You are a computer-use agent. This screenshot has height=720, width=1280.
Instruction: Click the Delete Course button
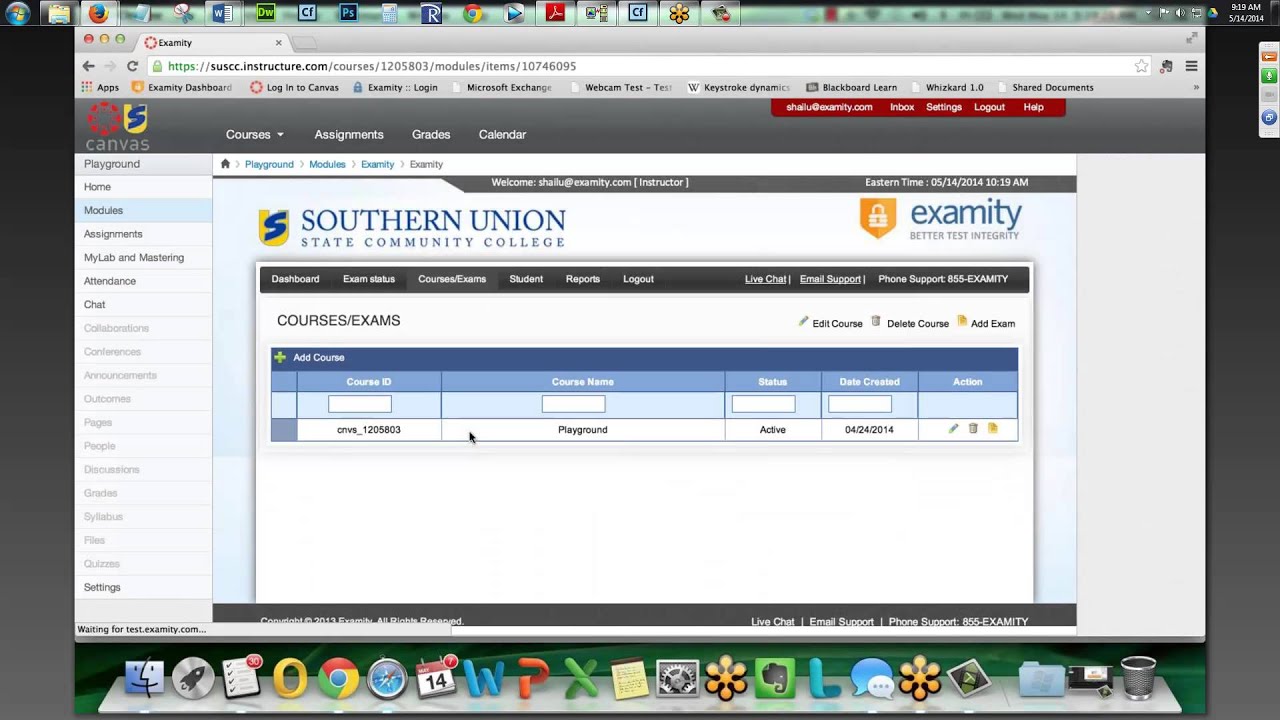pyautogui.click(x=910, y=323)
